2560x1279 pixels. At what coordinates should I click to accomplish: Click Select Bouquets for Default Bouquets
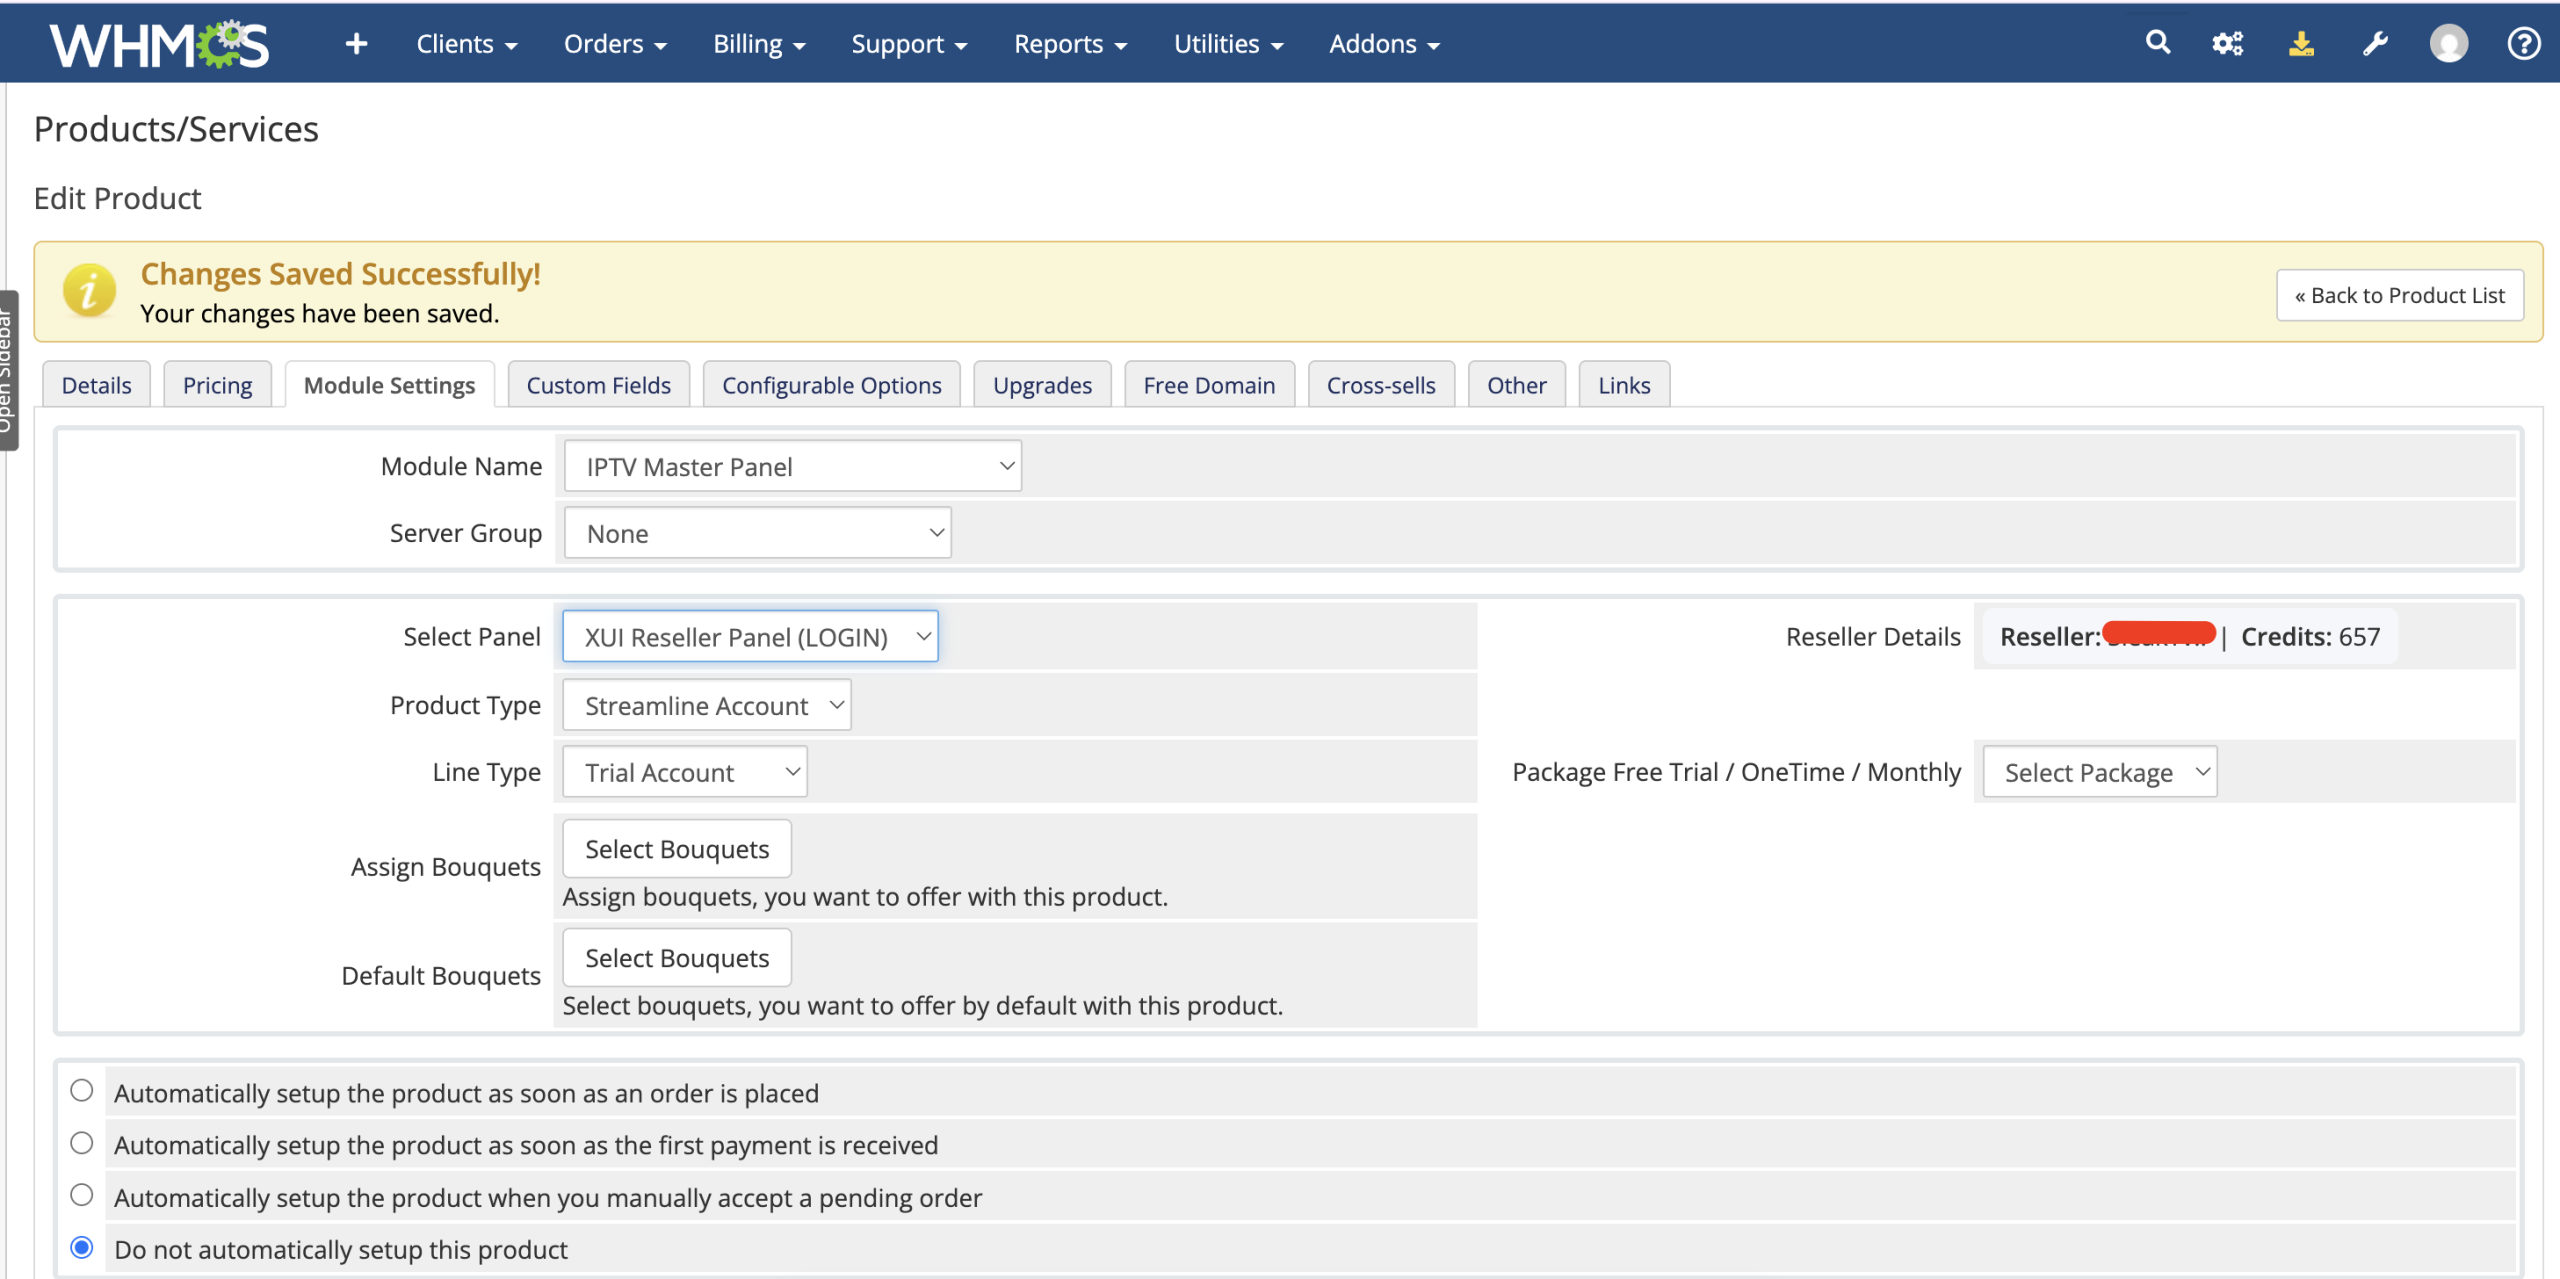(677, 958)
